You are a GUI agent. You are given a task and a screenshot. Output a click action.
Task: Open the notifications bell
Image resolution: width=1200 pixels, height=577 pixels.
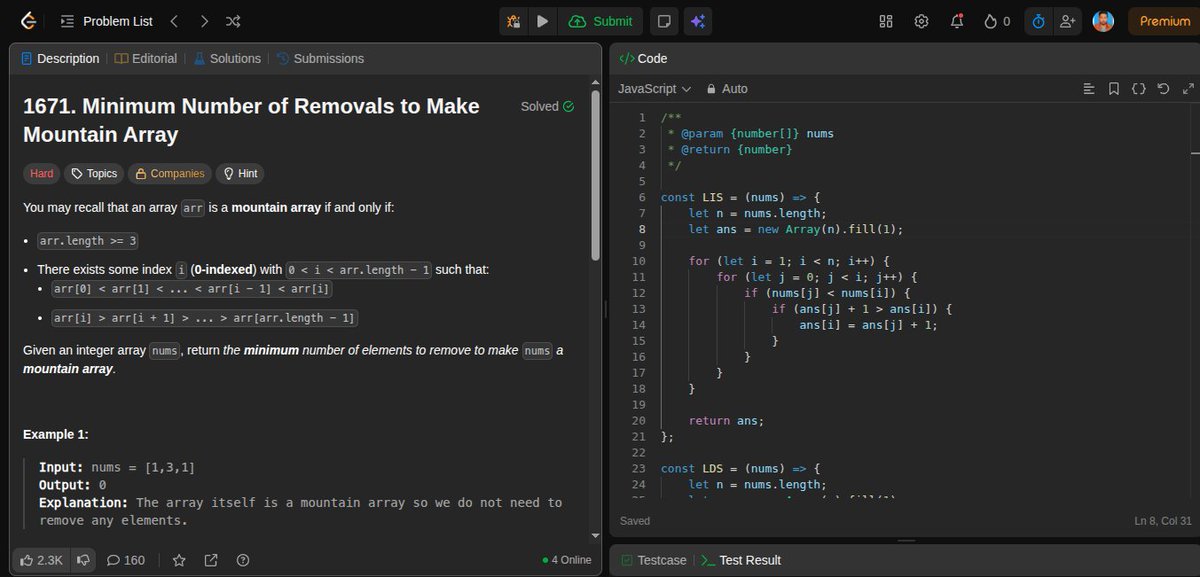pos(956,21)
